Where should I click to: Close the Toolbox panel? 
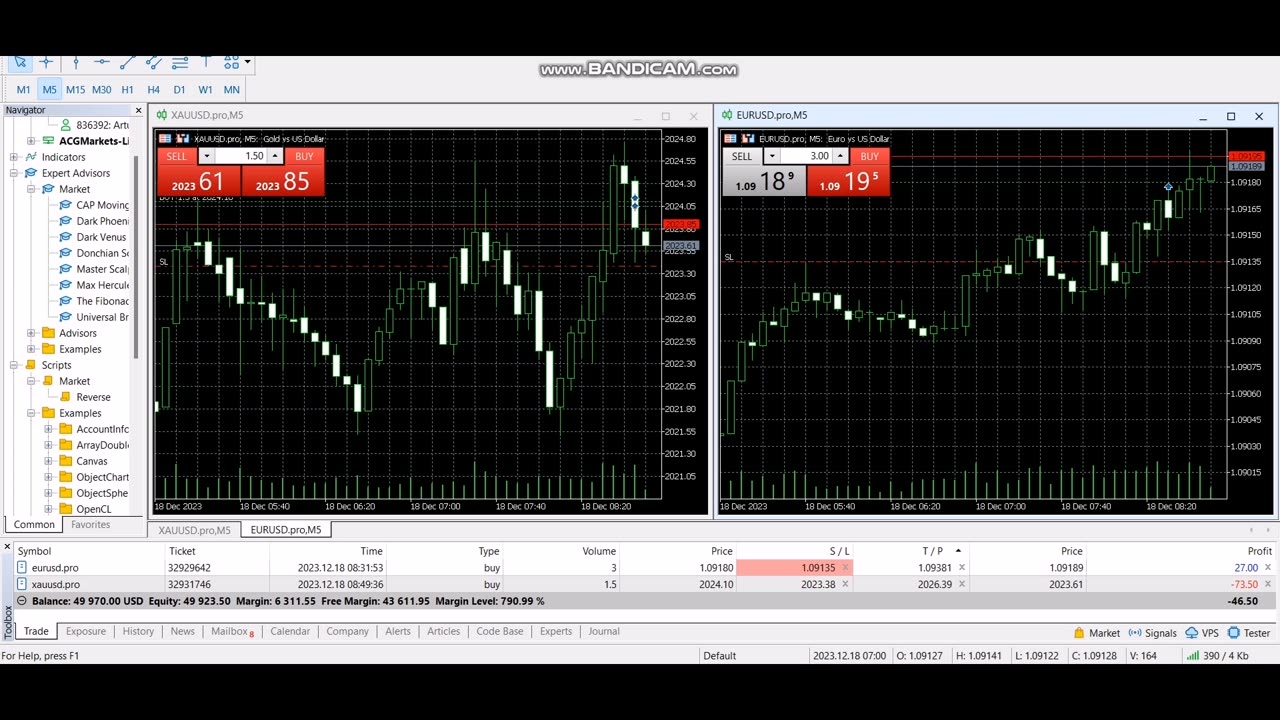tap(7, 547)
